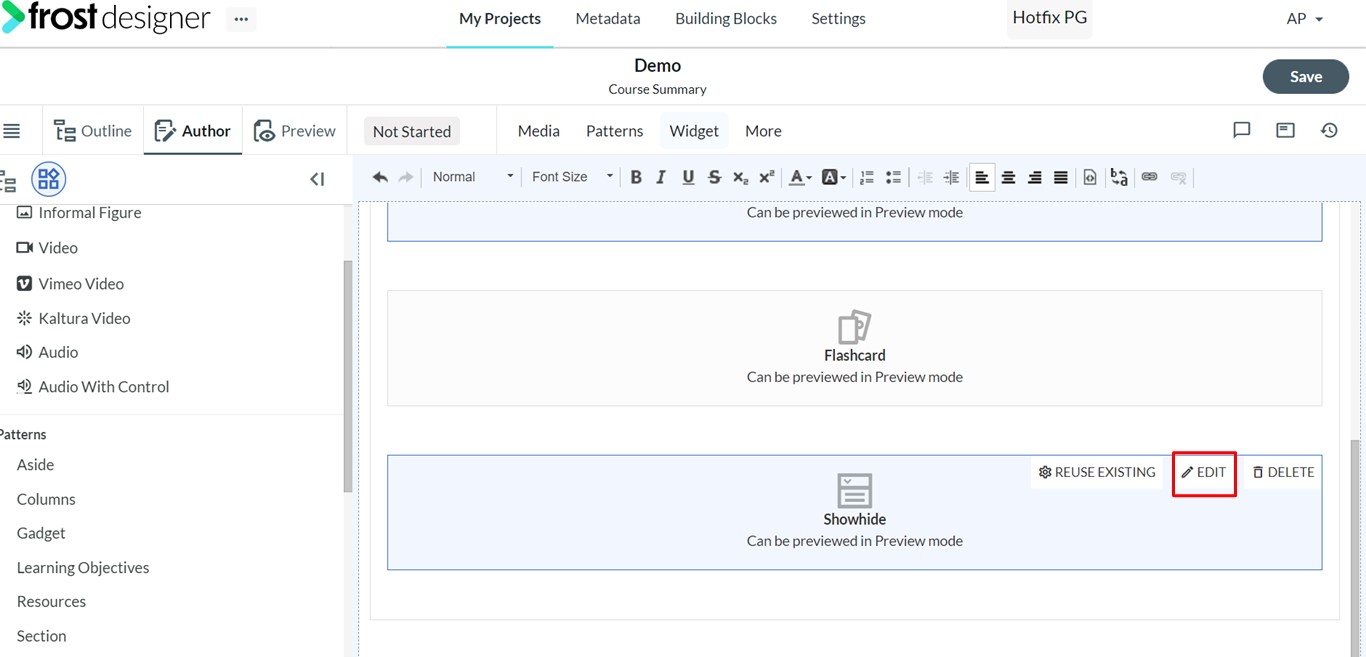Click the unlink icon in the toolbar
The width and height of the screenshot is (1366, 657).
tap(1179, 177)
